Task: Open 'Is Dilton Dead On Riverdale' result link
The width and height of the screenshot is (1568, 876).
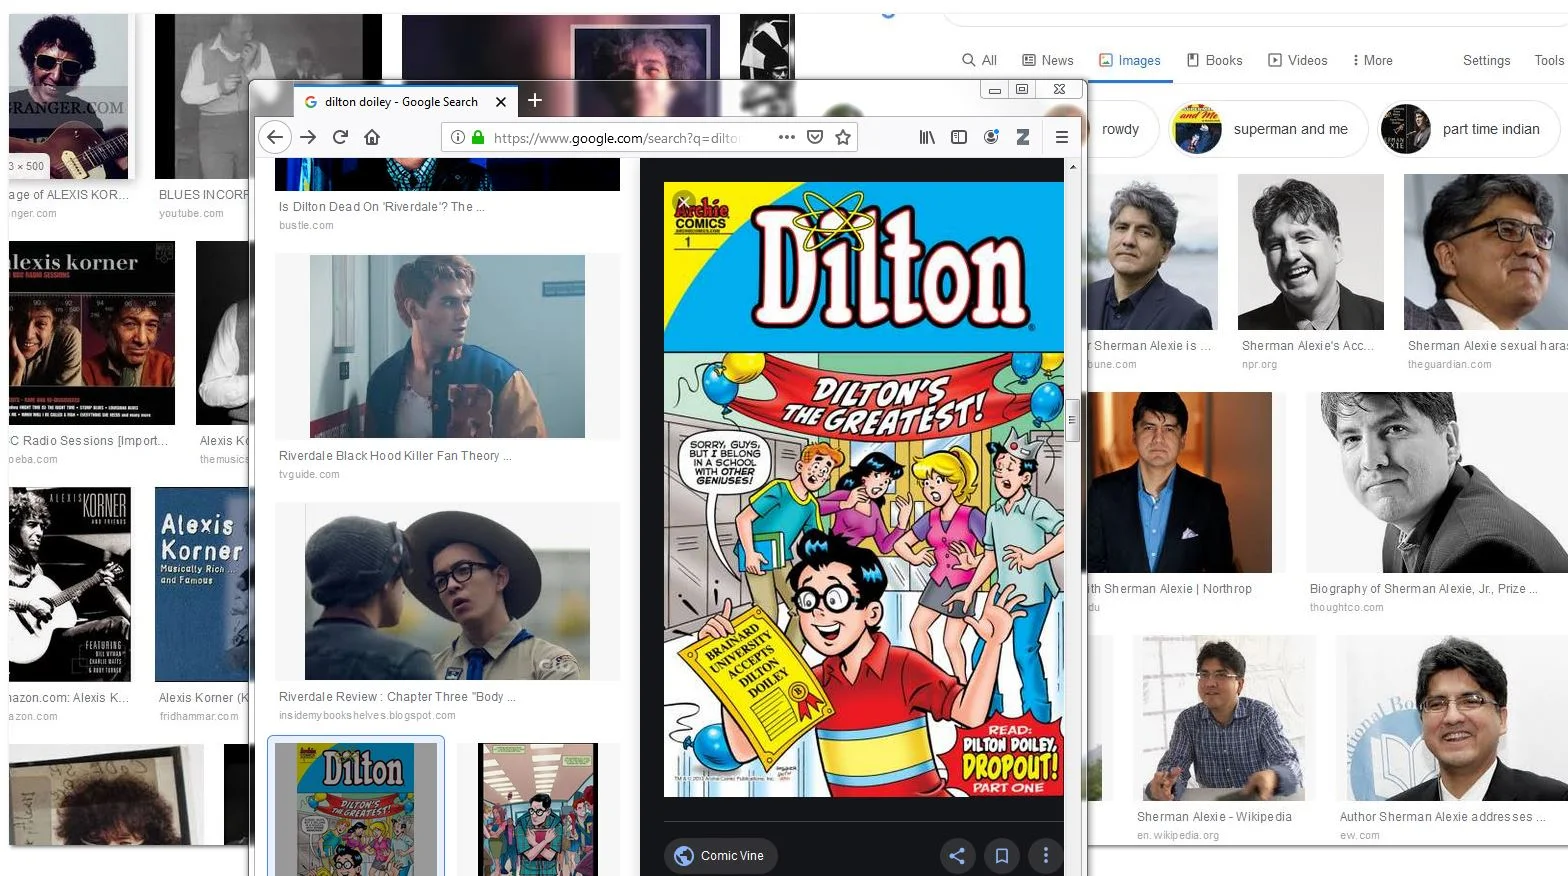Action: pos(381,207)
